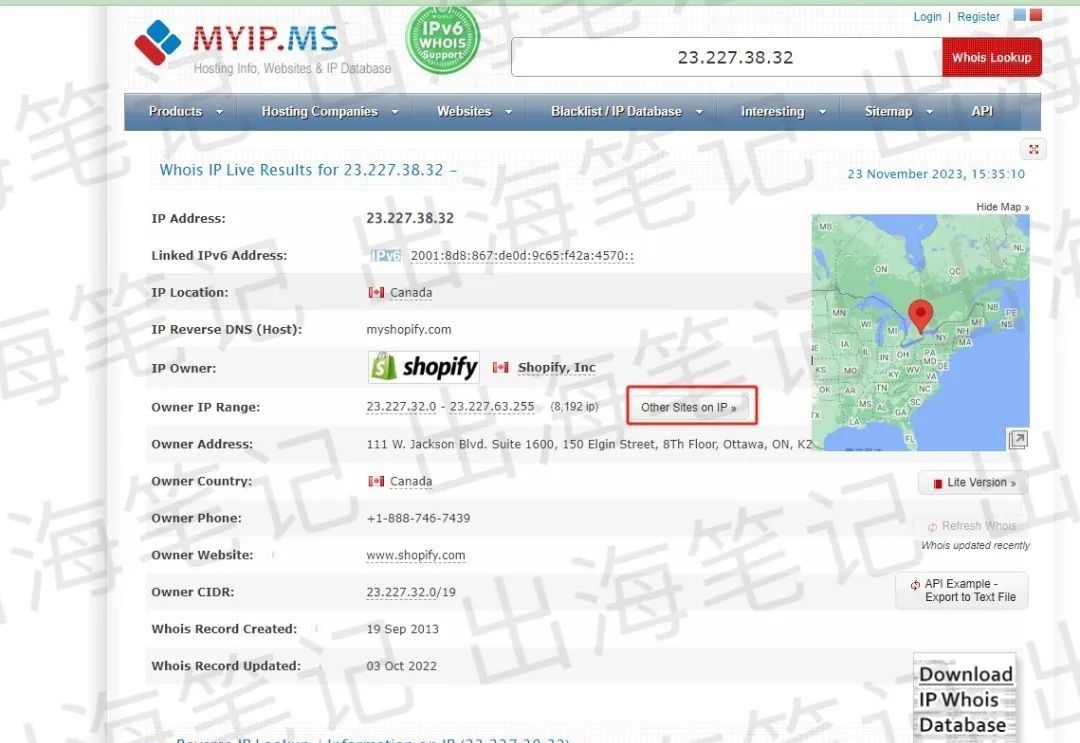Expand the Interesting dropdown arrow
Screen dimensions: 1080x743
tap(822, 112)
